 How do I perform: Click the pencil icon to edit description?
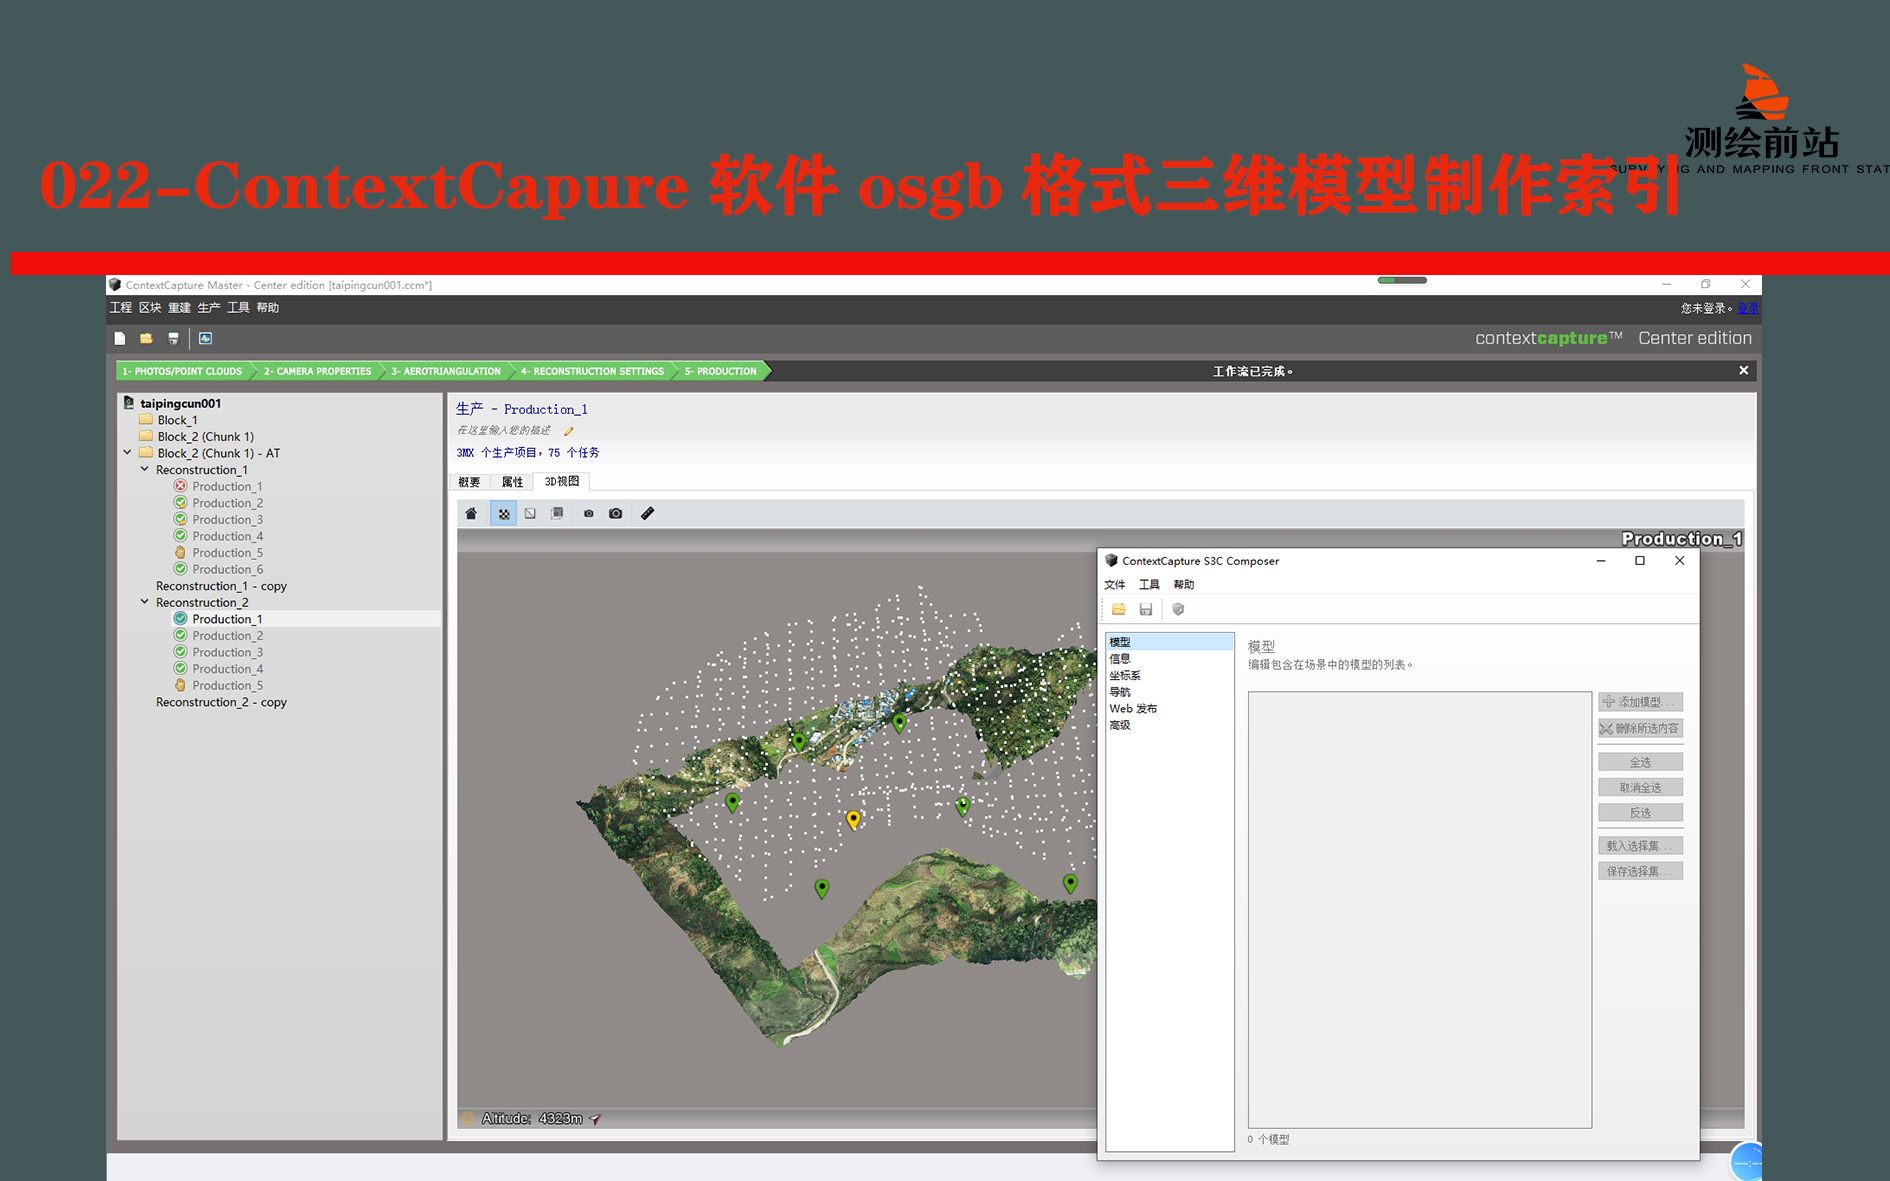click(x=569, y=431)
